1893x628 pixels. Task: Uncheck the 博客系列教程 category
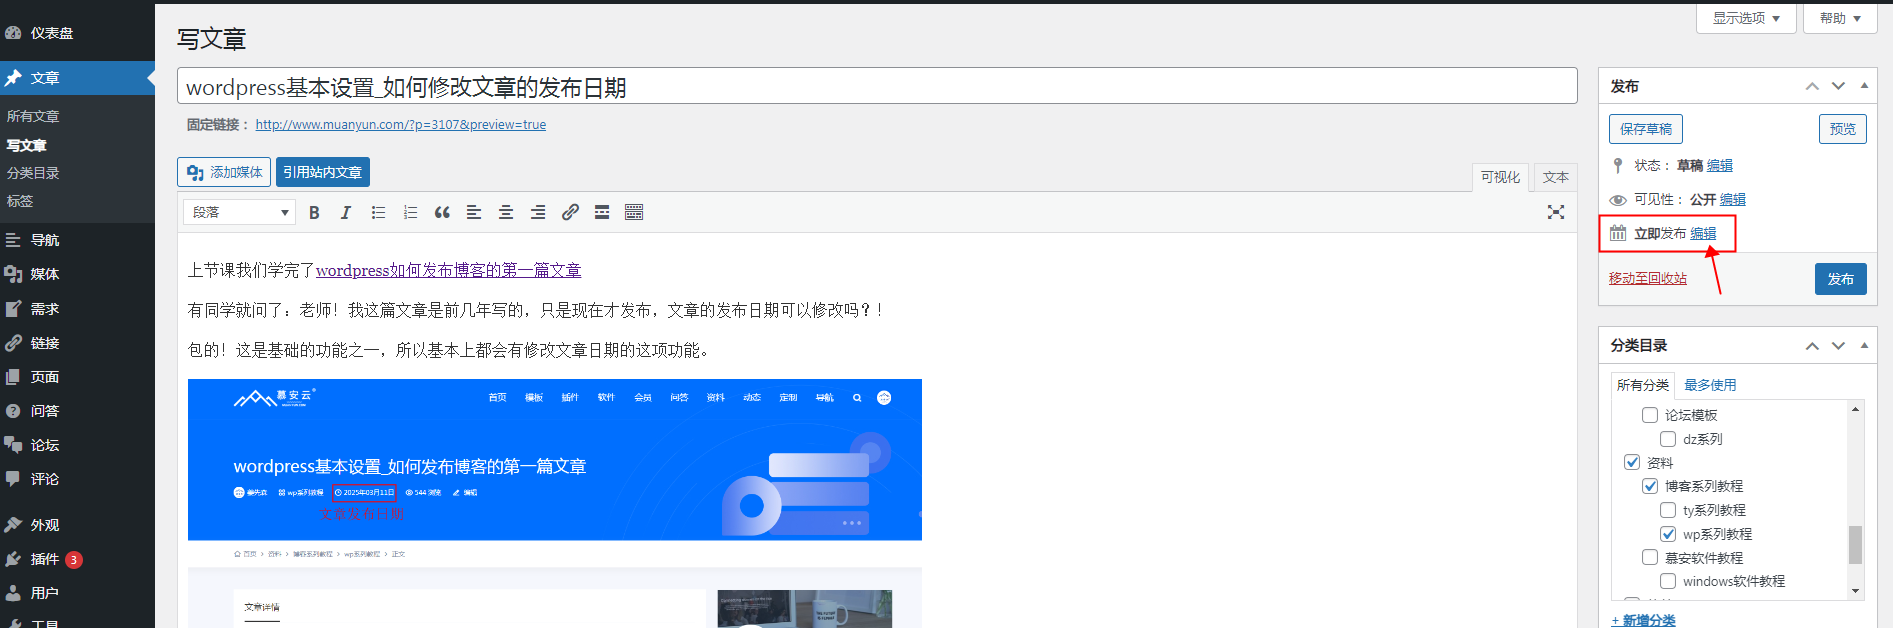tap(1650, 486)
